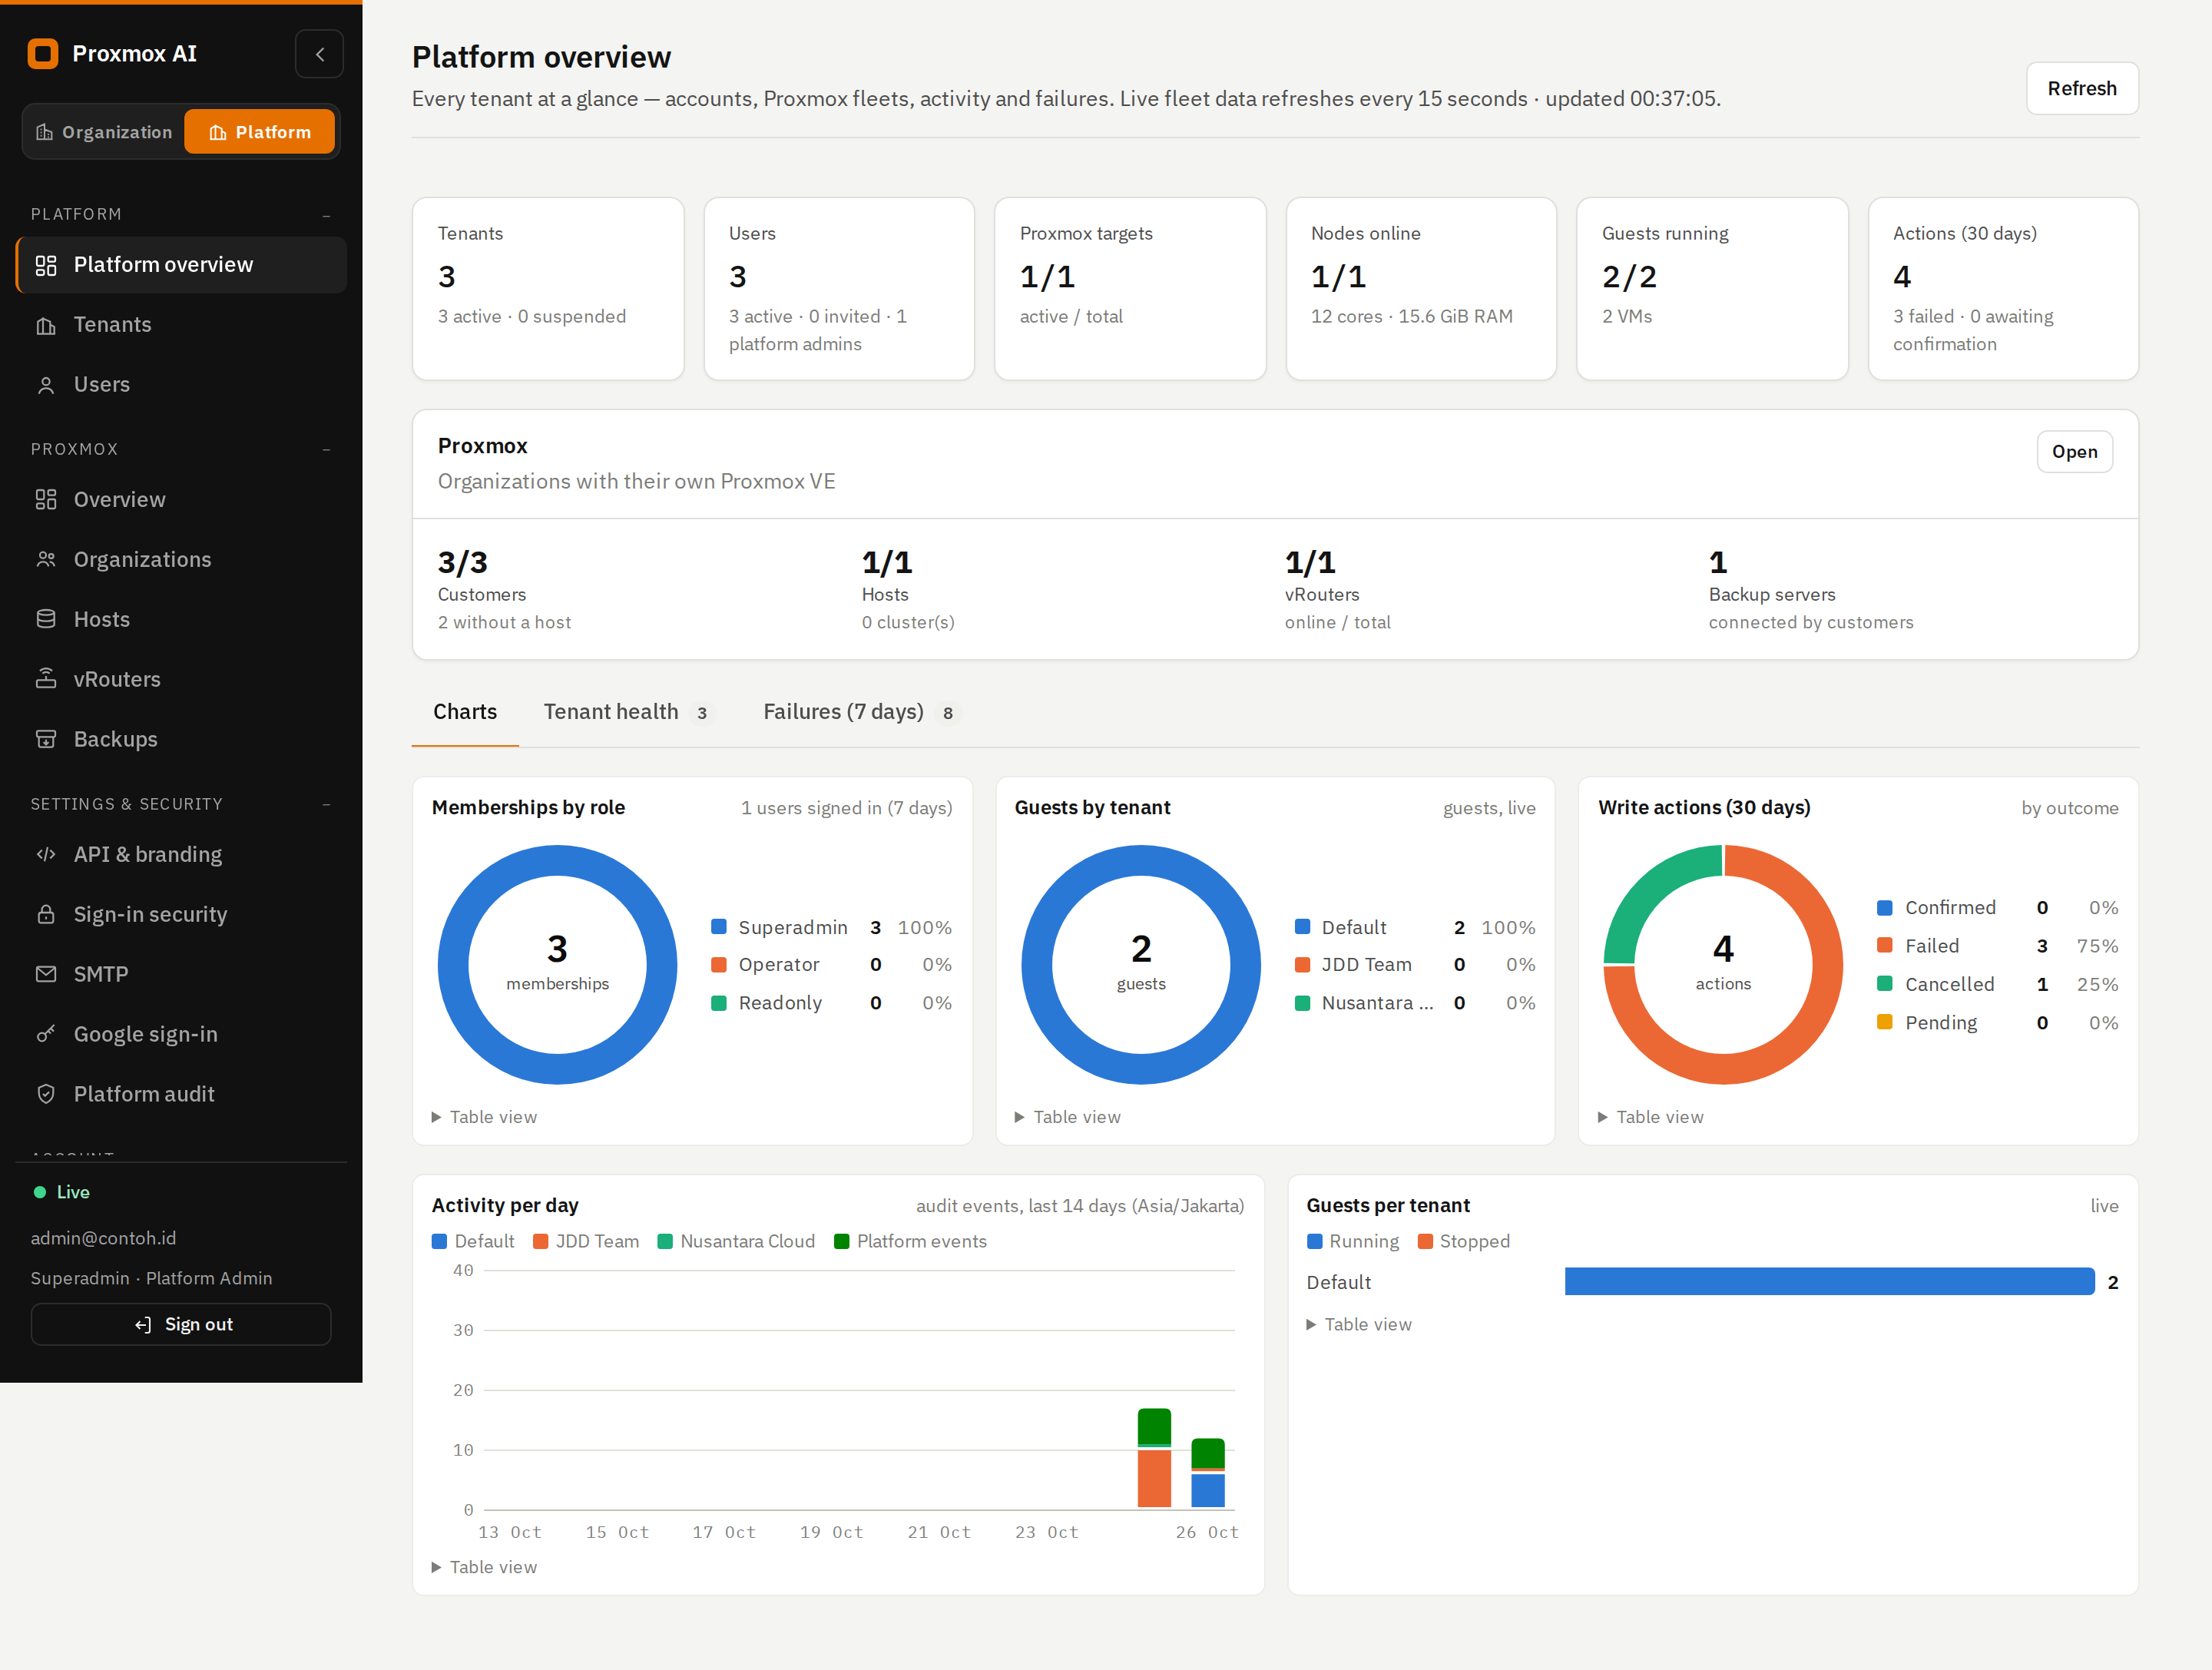
Task: Expand Table view under Guests per tenant
Action: [1359, 1325]
